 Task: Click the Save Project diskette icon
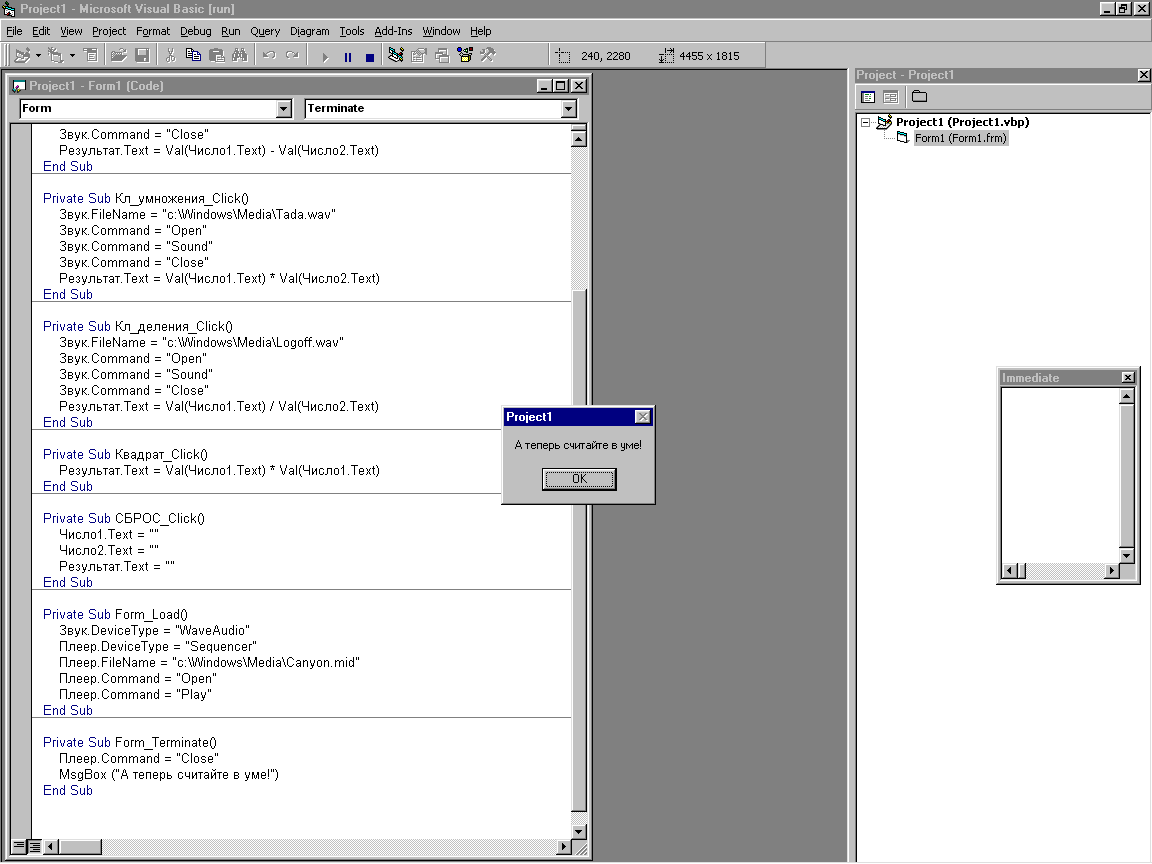pyautogui.click(x=142, y=55)
